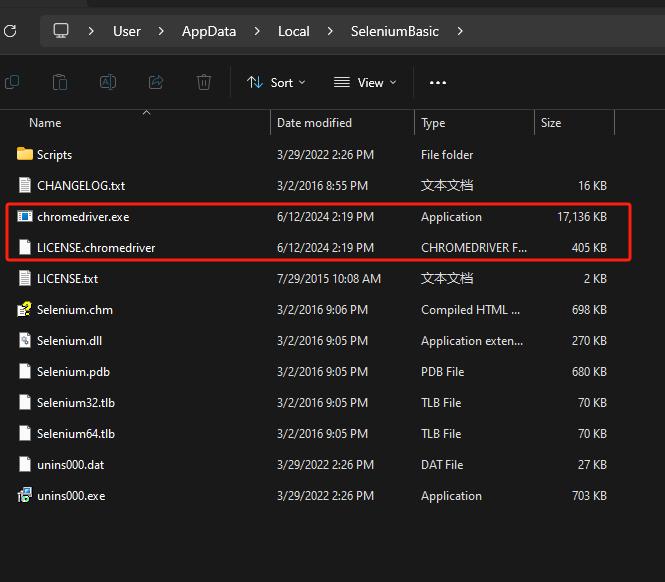Click the Share icon in toolbar
This screenshot has width=665, height=582.
point(156,82)
